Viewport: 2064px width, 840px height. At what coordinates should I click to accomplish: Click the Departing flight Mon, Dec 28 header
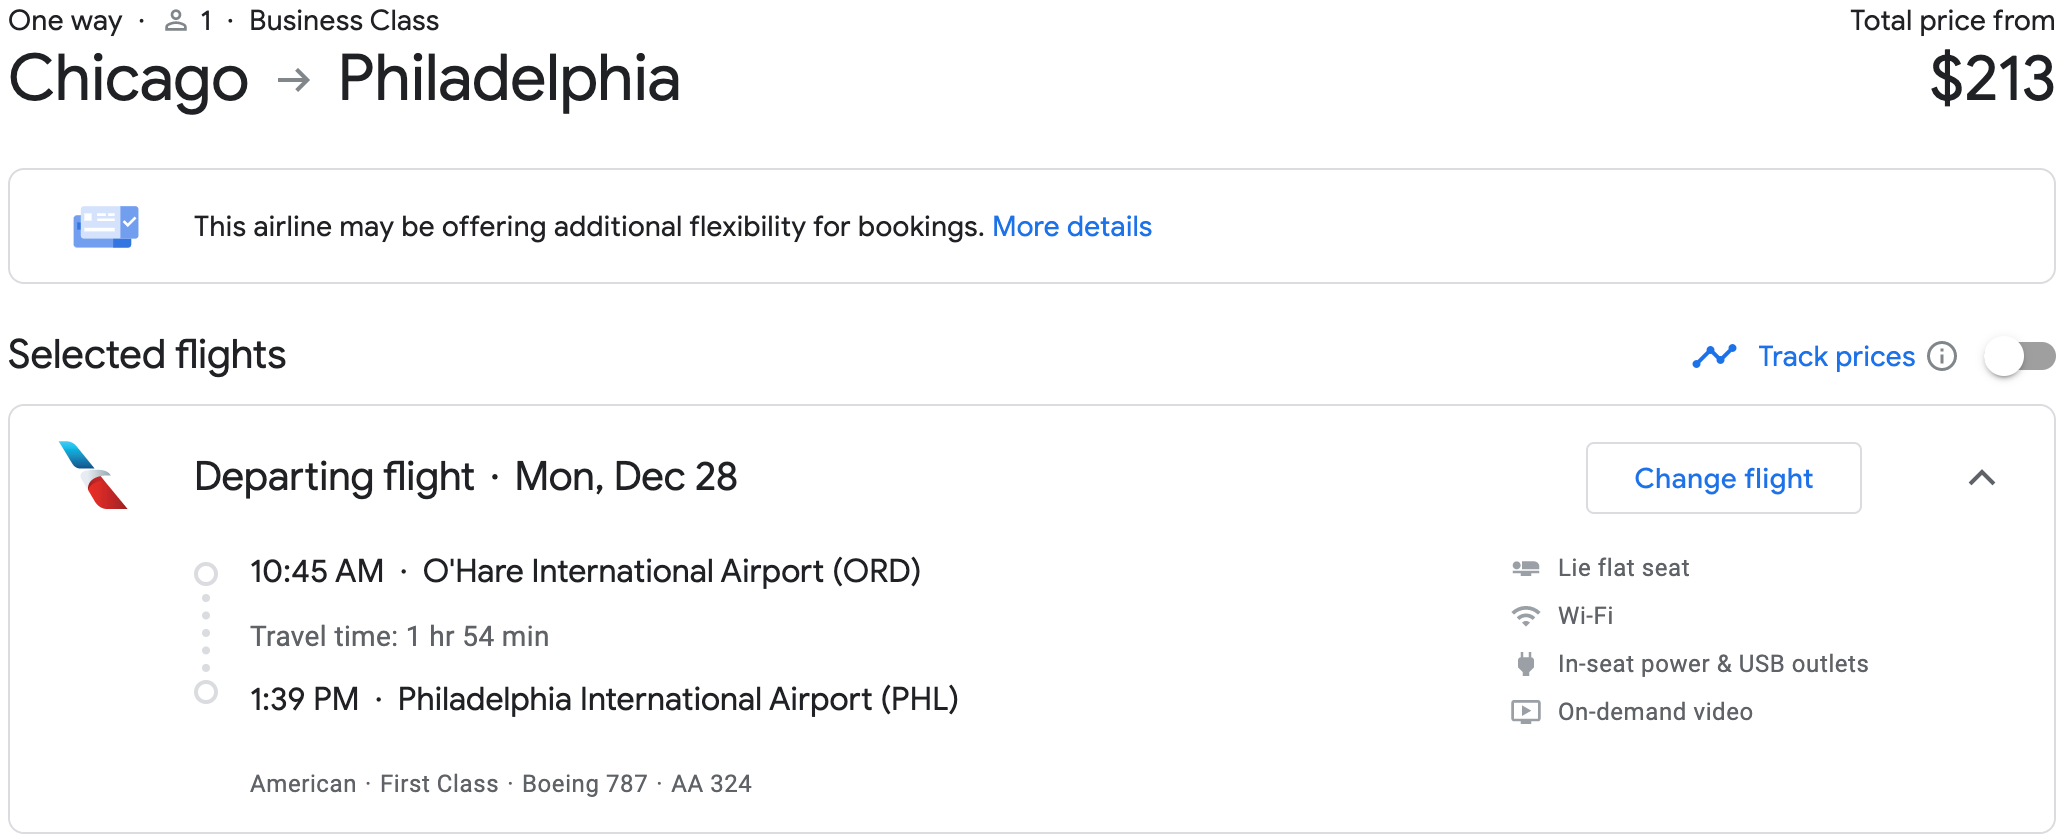pyautogui.click(x=465, y=477)
